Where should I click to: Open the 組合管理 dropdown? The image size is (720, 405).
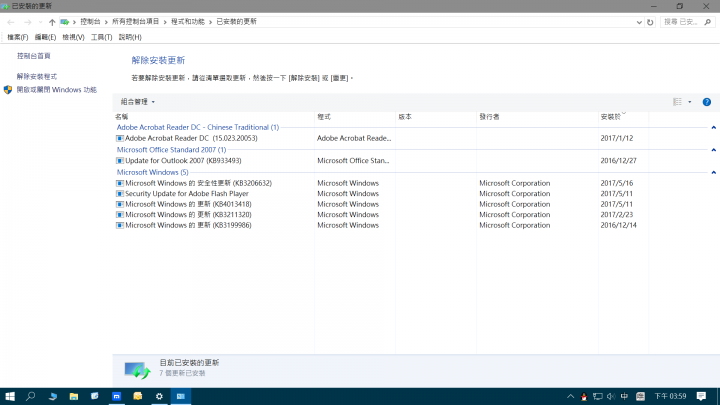[x=138, y=102]
